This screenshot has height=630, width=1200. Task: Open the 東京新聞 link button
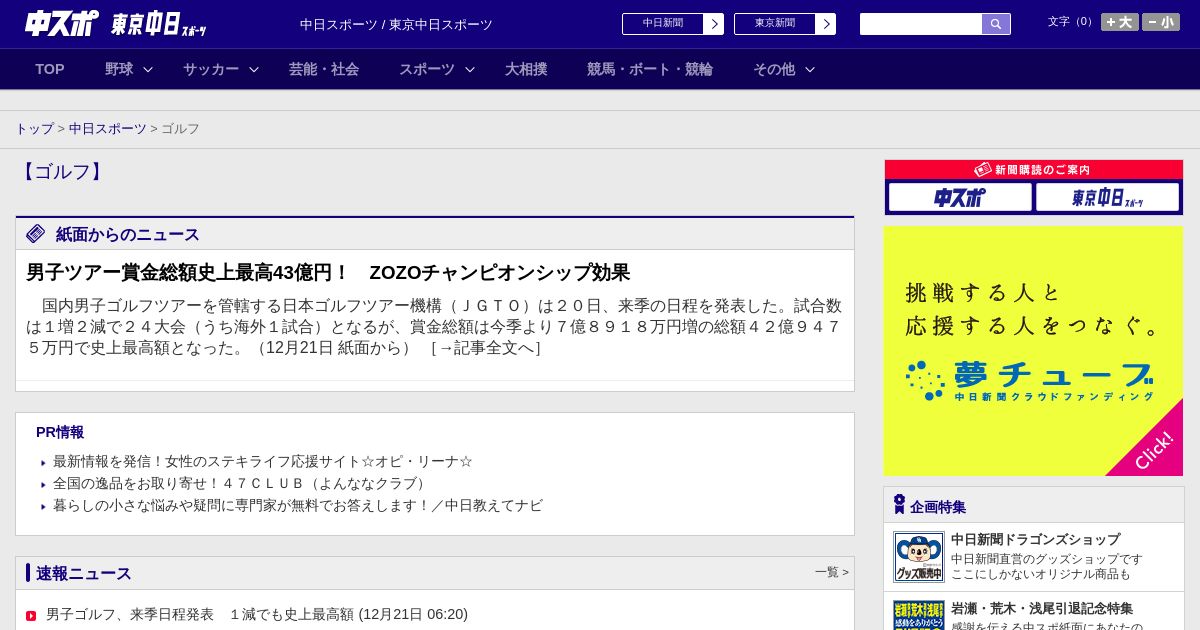point(775,24)
